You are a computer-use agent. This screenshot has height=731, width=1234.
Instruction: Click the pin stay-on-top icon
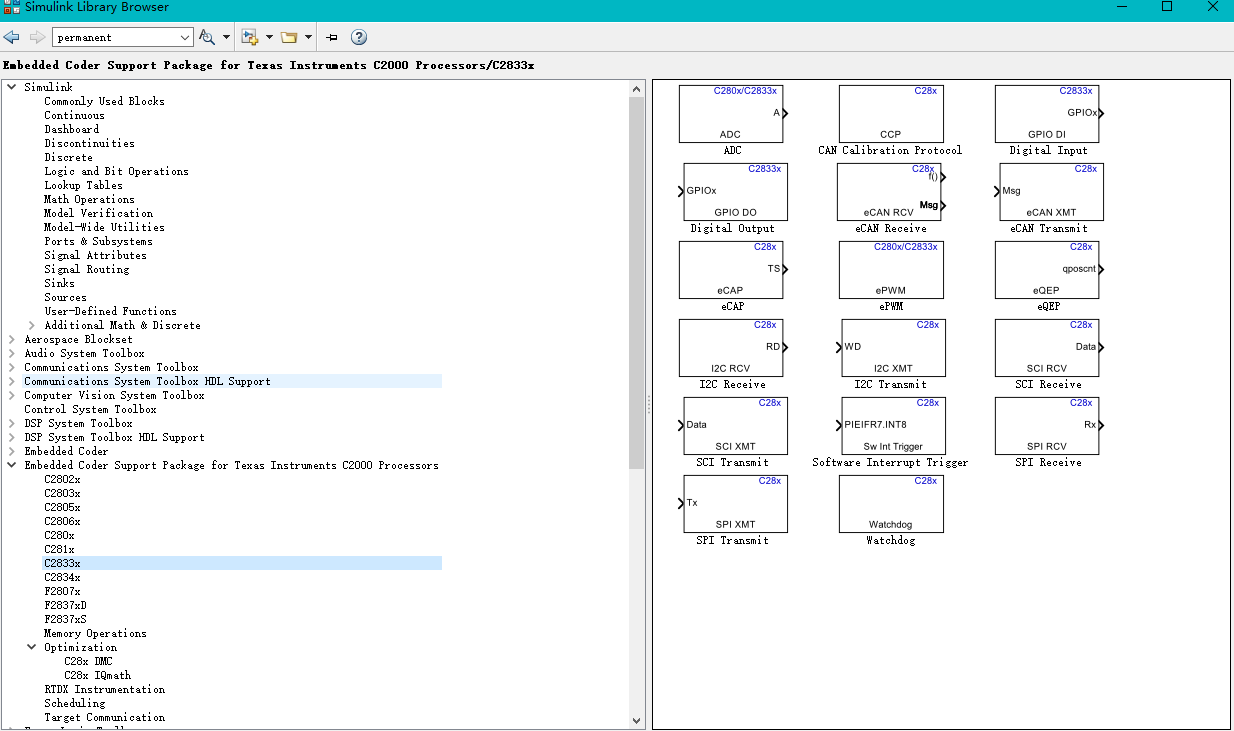pyautogui.click(x=332, y=37)
